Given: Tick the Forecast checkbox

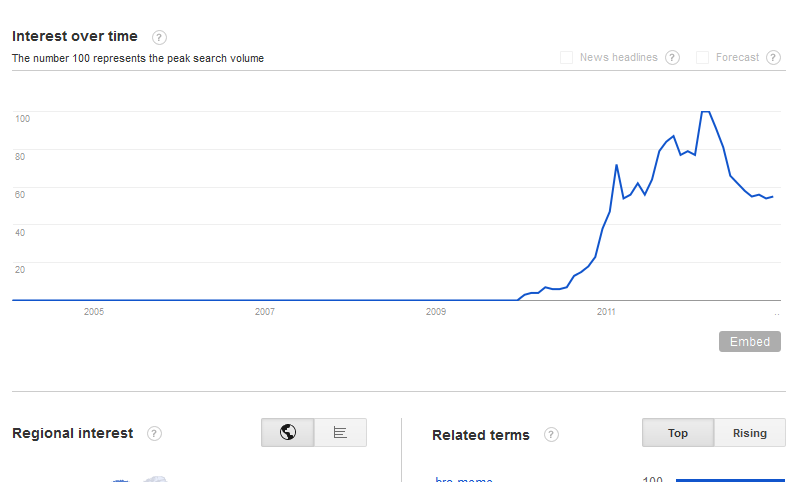Looking at the screenshot, I should point(703,58).
